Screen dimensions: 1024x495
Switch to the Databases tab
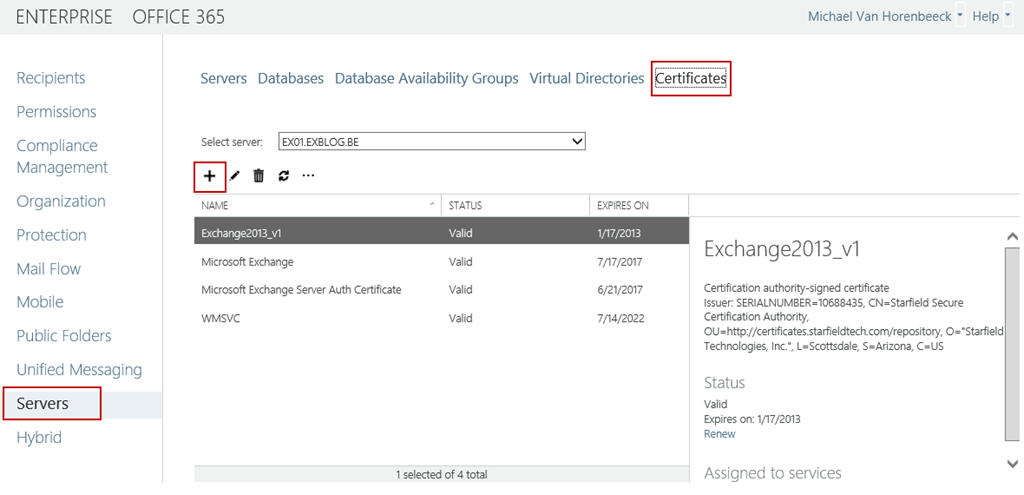click(x=290, y=78)
